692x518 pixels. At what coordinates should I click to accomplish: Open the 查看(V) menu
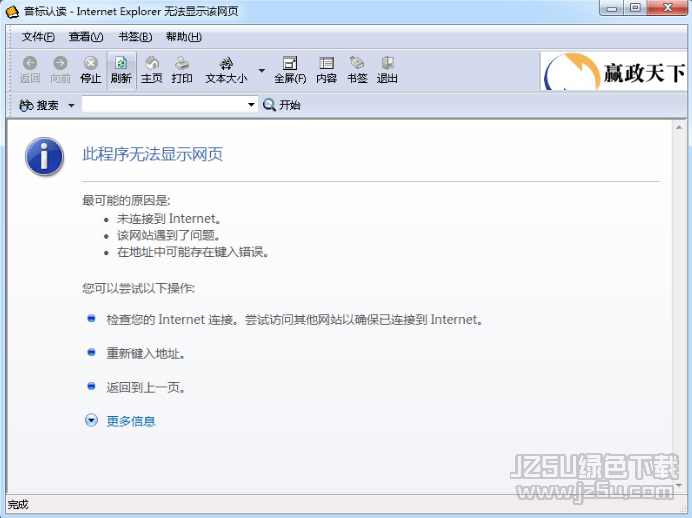[86, 37]
